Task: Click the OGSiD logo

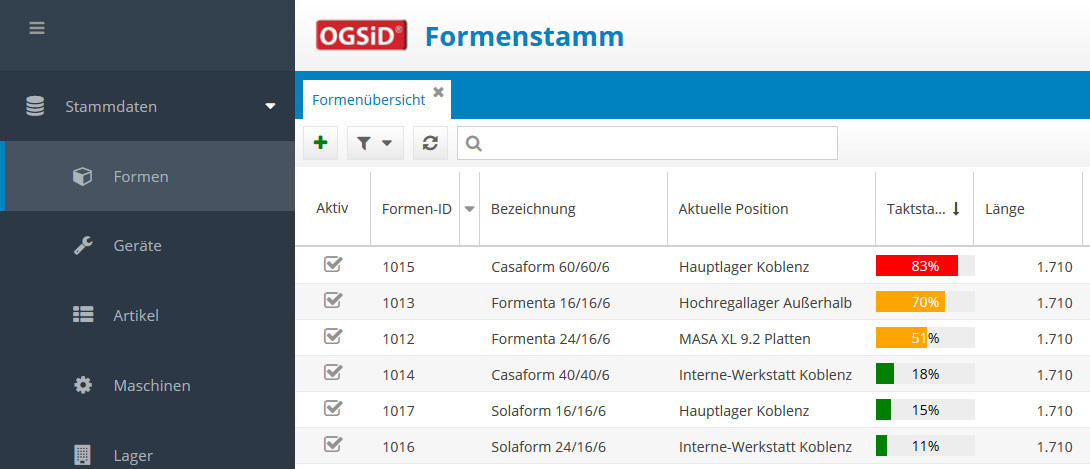Action: pyautogui.click(x=362, y=36)
